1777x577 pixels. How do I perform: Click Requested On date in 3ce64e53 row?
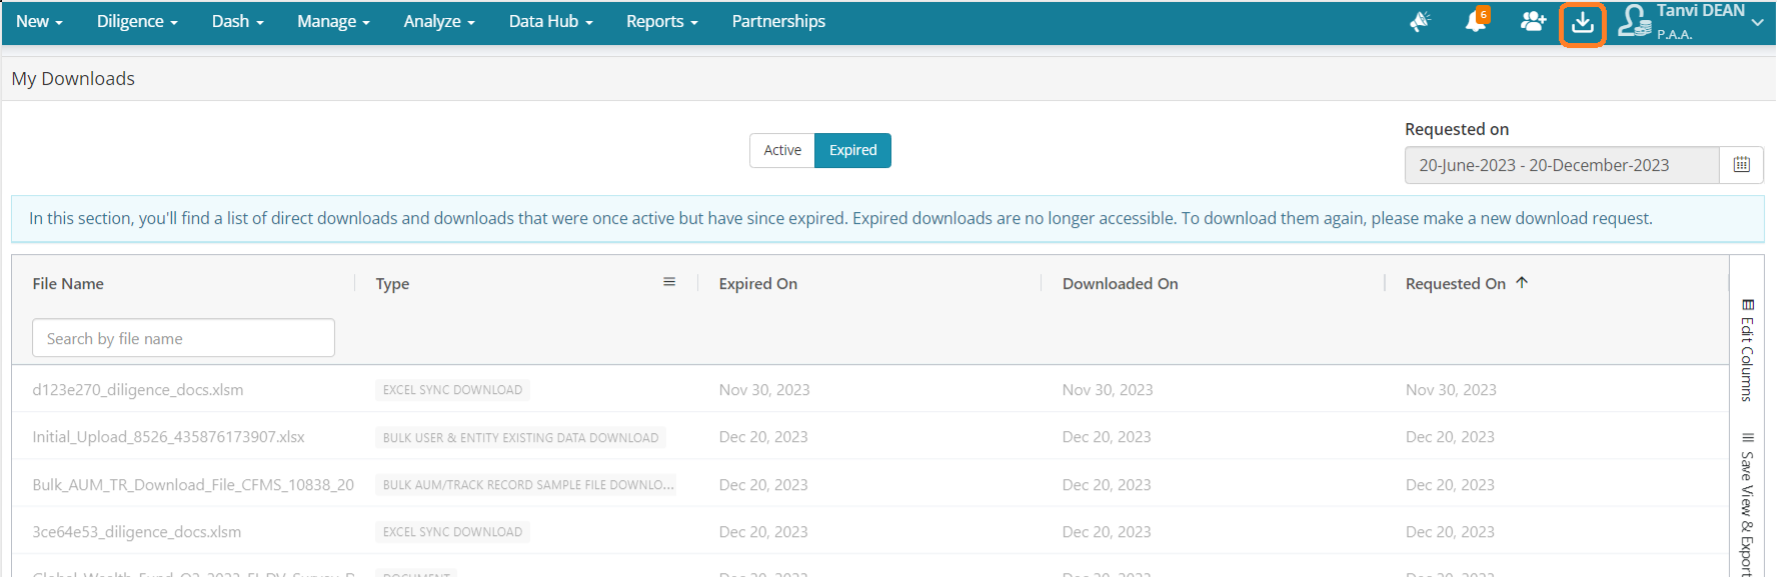1450,532
